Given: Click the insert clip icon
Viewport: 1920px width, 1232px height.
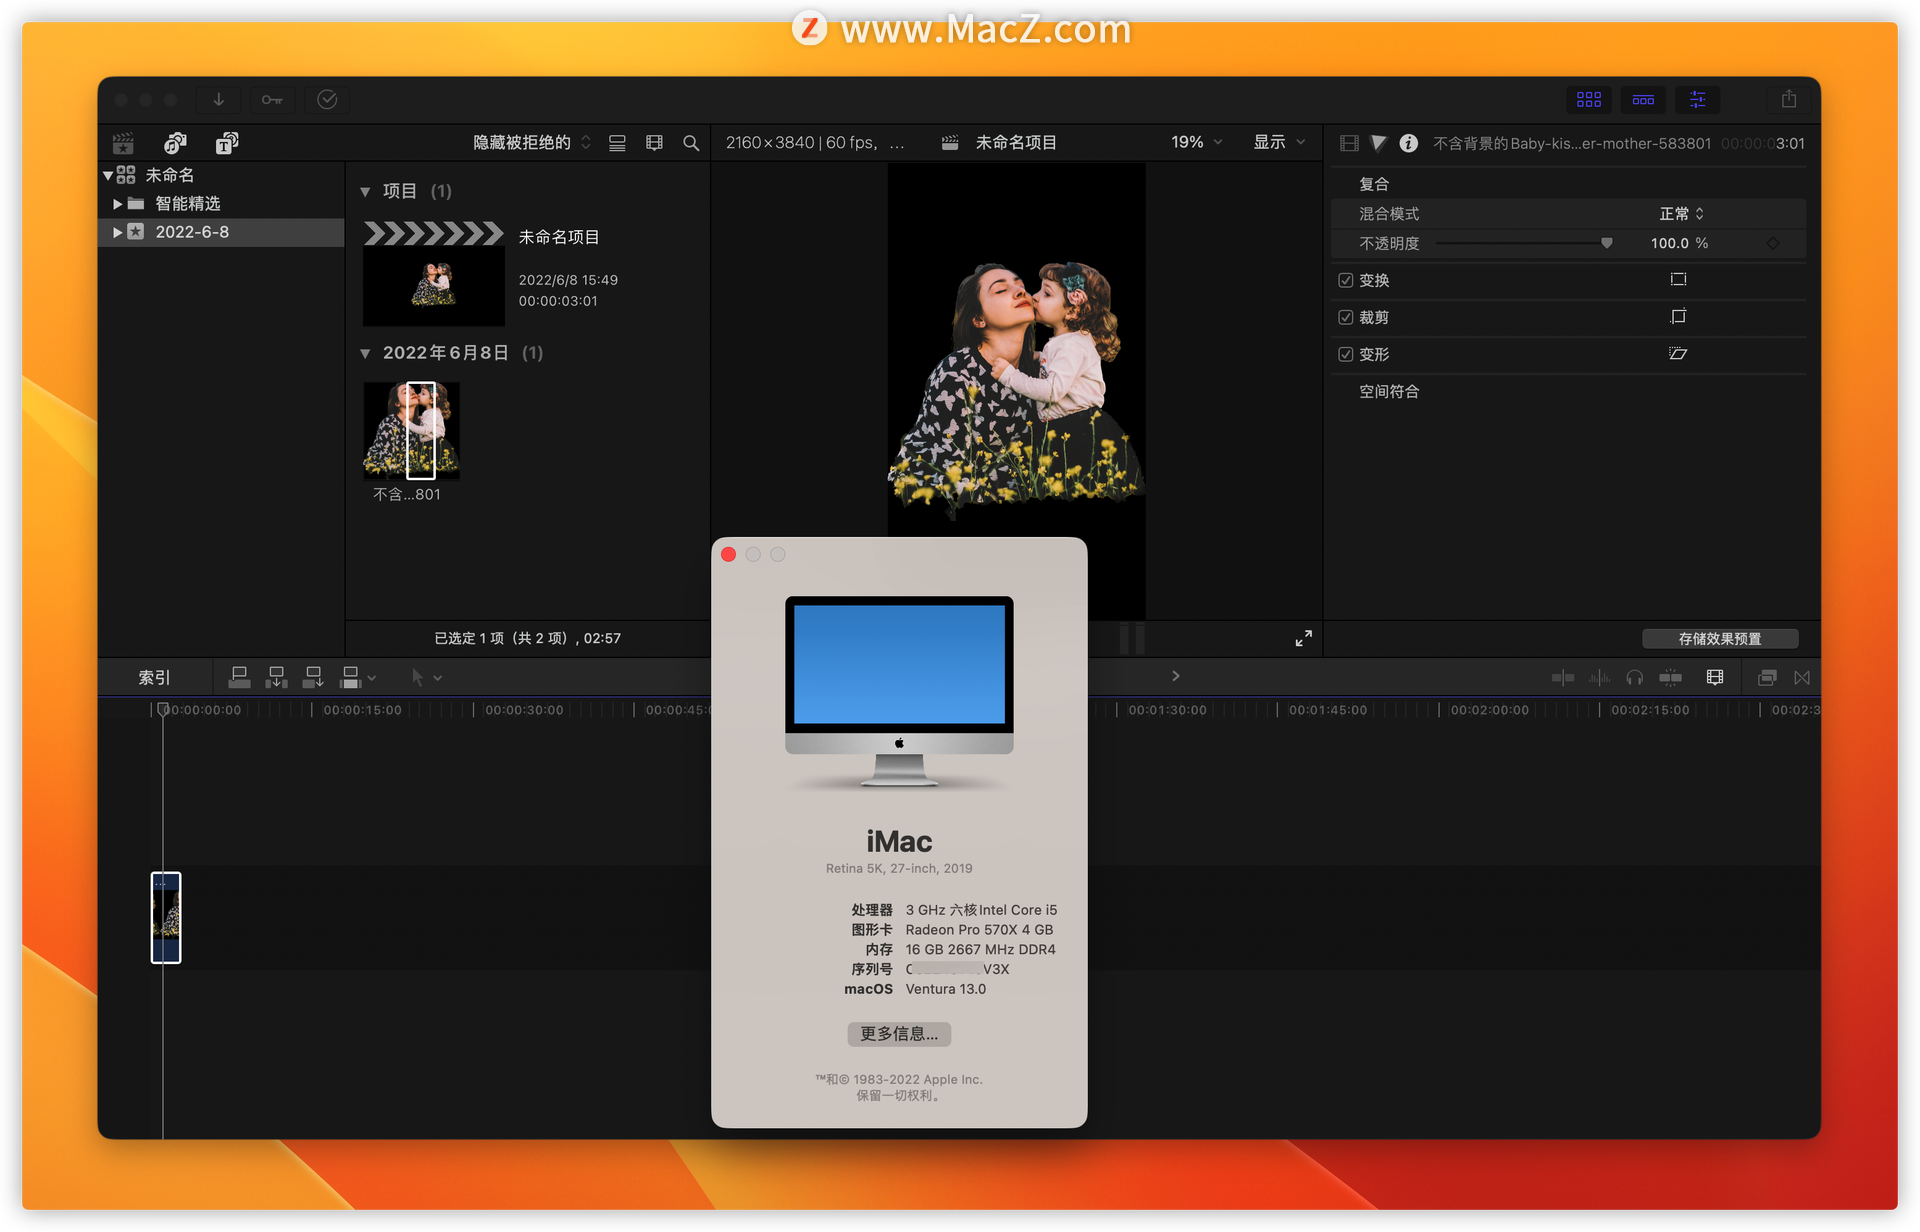Looking at the screenshot, I should point(276,678).
